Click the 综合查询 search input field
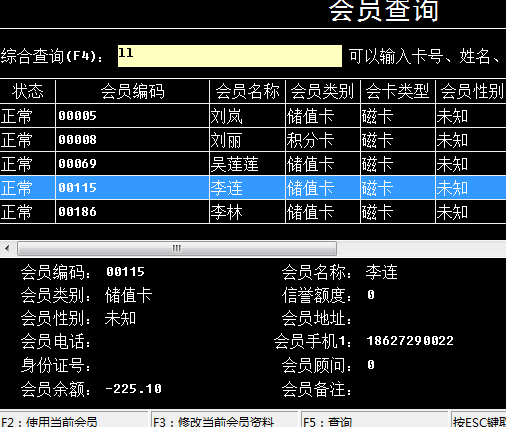 (230, 56)
